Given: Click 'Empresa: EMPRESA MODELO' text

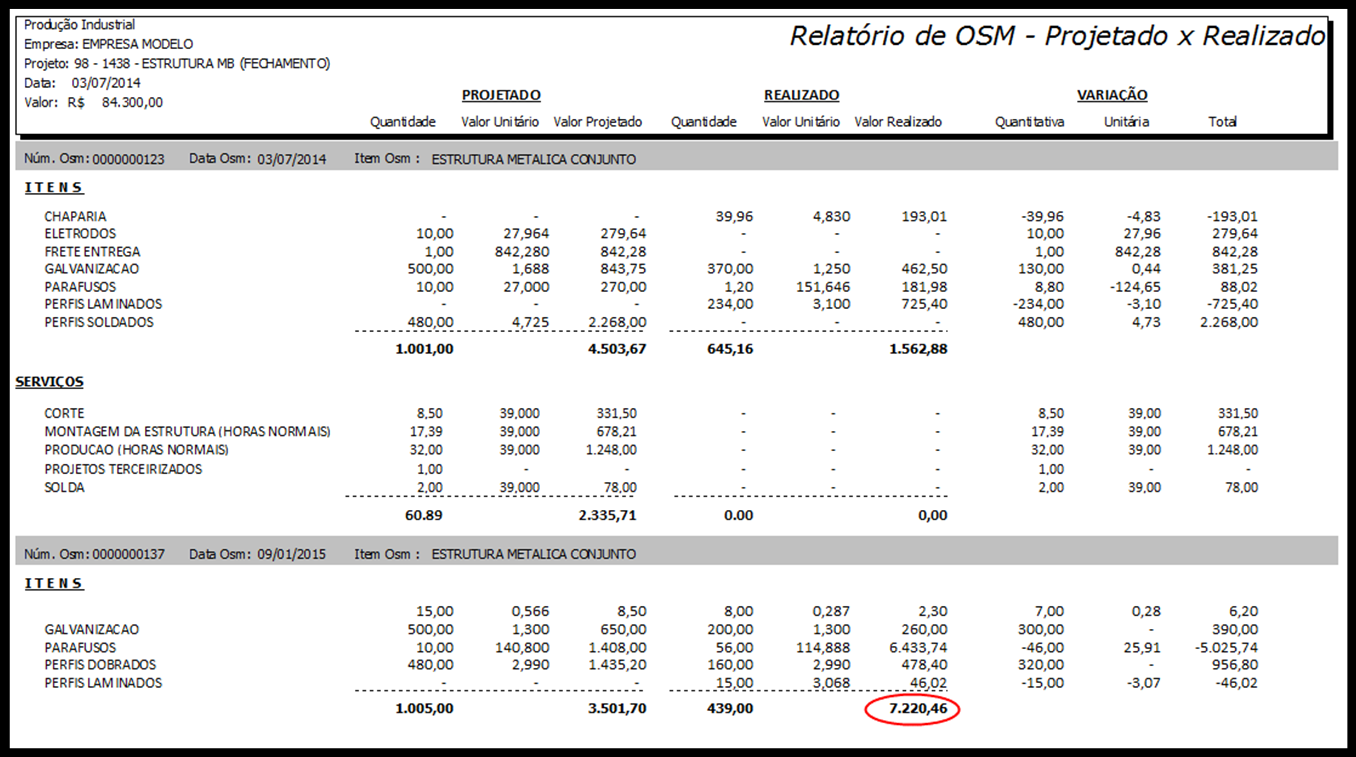Looking at the screenshot, I should [109, 44].
